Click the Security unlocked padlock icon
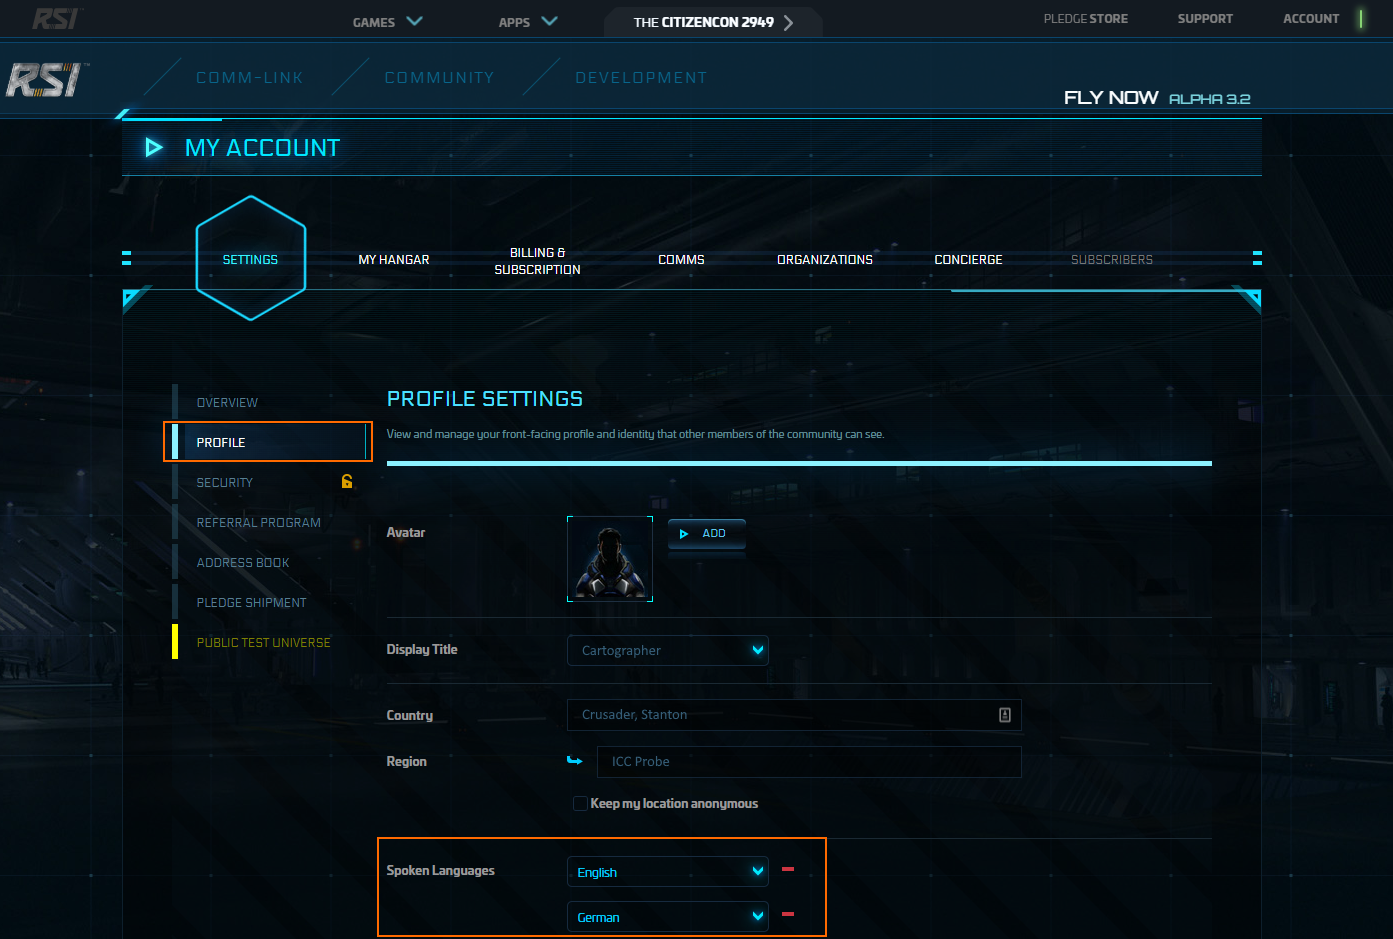This screenshot has height=939, width=1393. coord(347,481)
